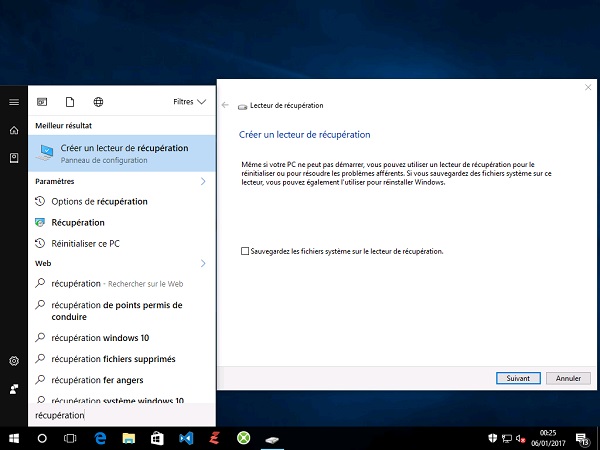600x450 pixels.
Task: Toggle the hamburger menu in search panel
Action: 14,102
